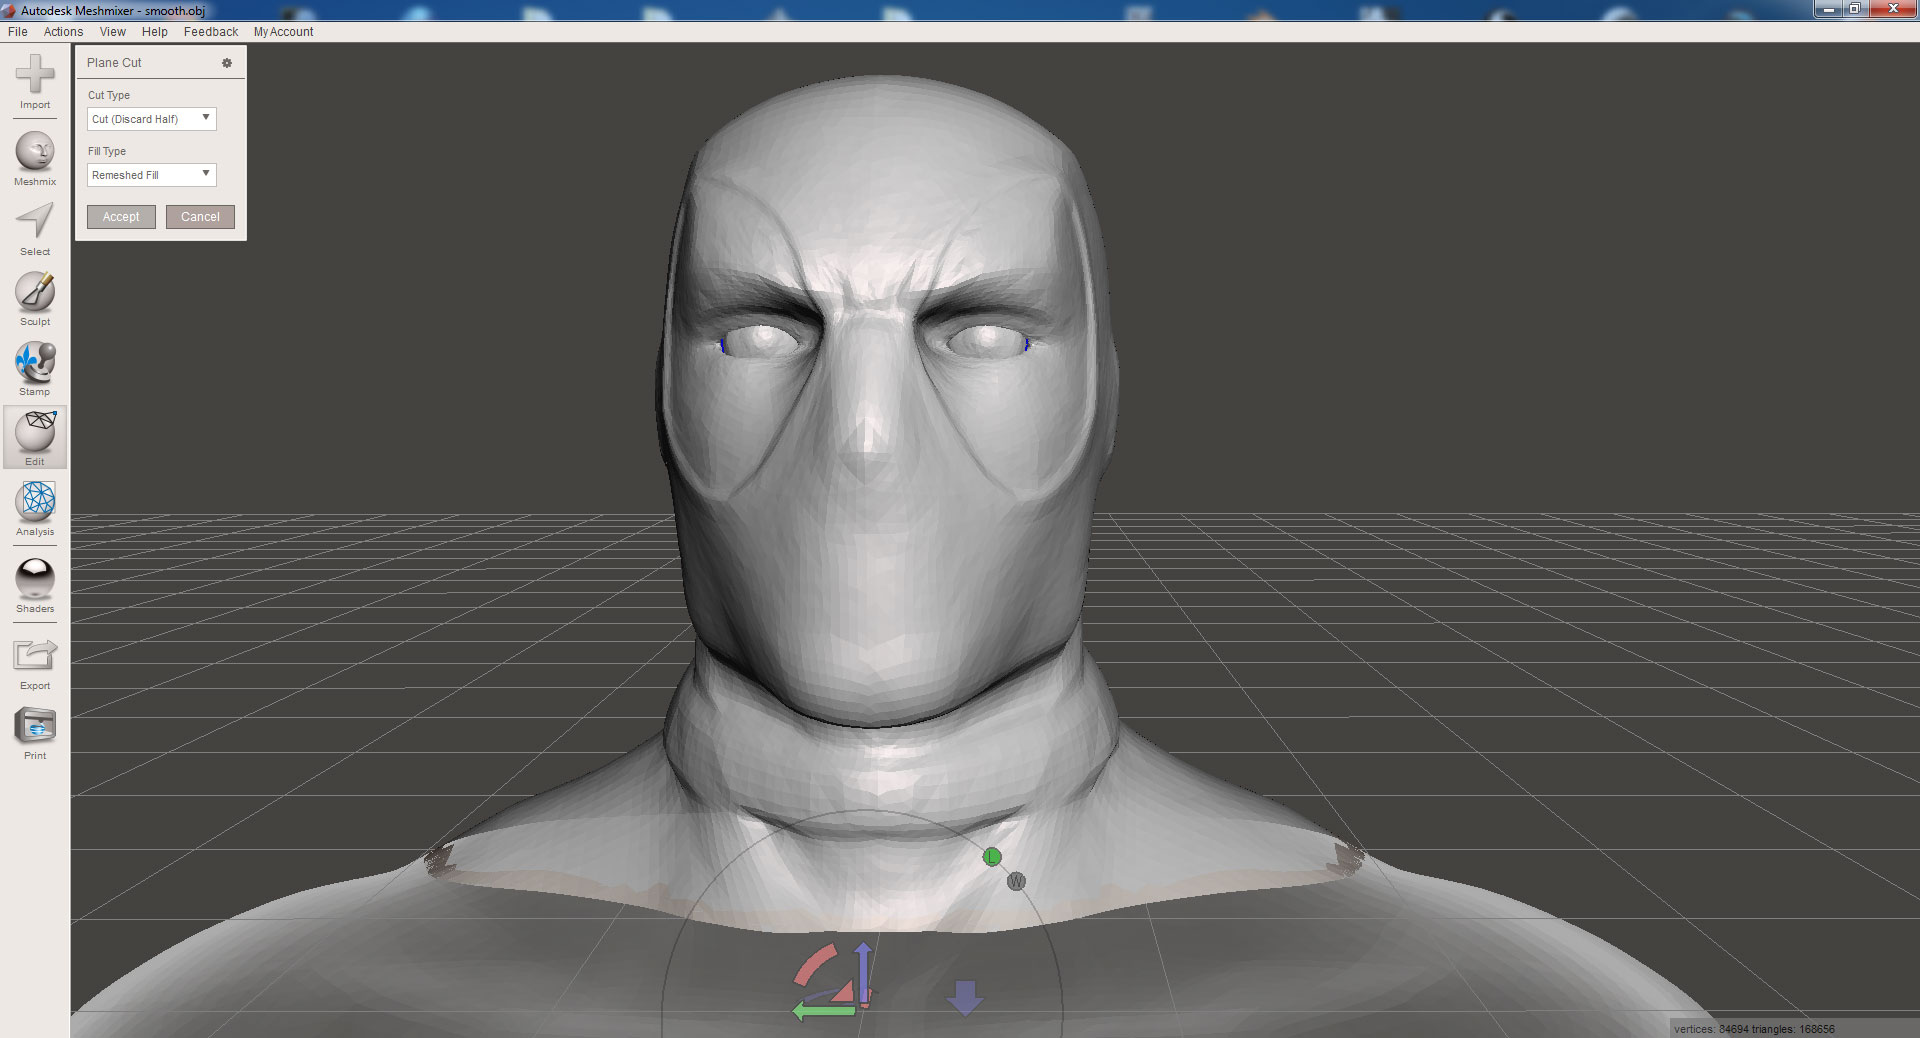Open the Fill Type dropdown
This screenshot has height=1038, width=1920.
(151, 175)
